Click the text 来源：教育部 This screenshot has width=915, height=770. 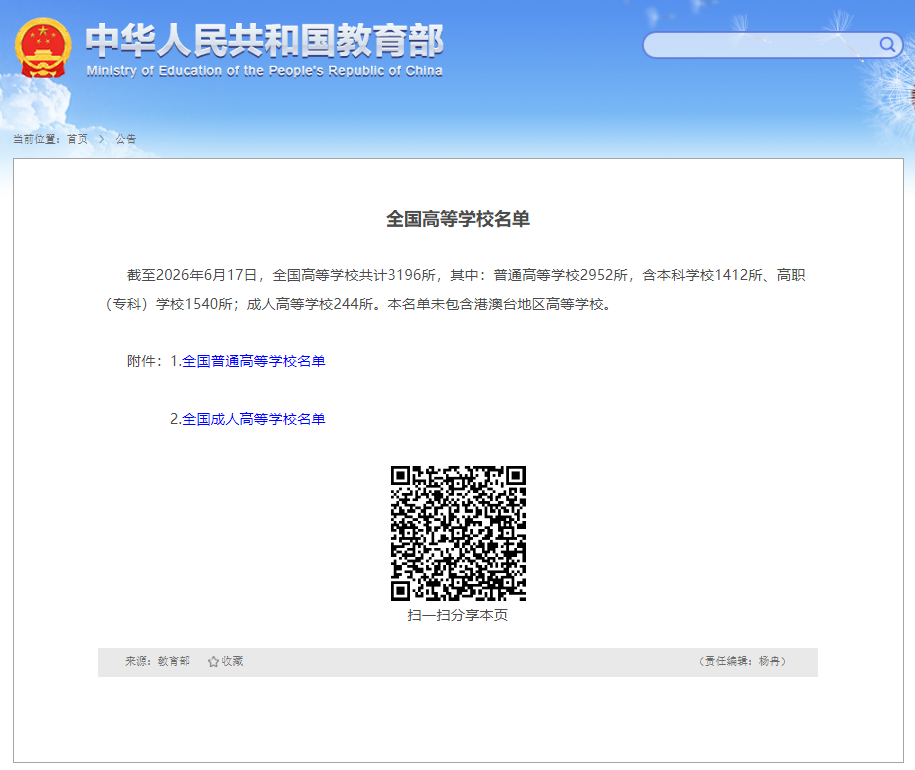coord(158,662)
